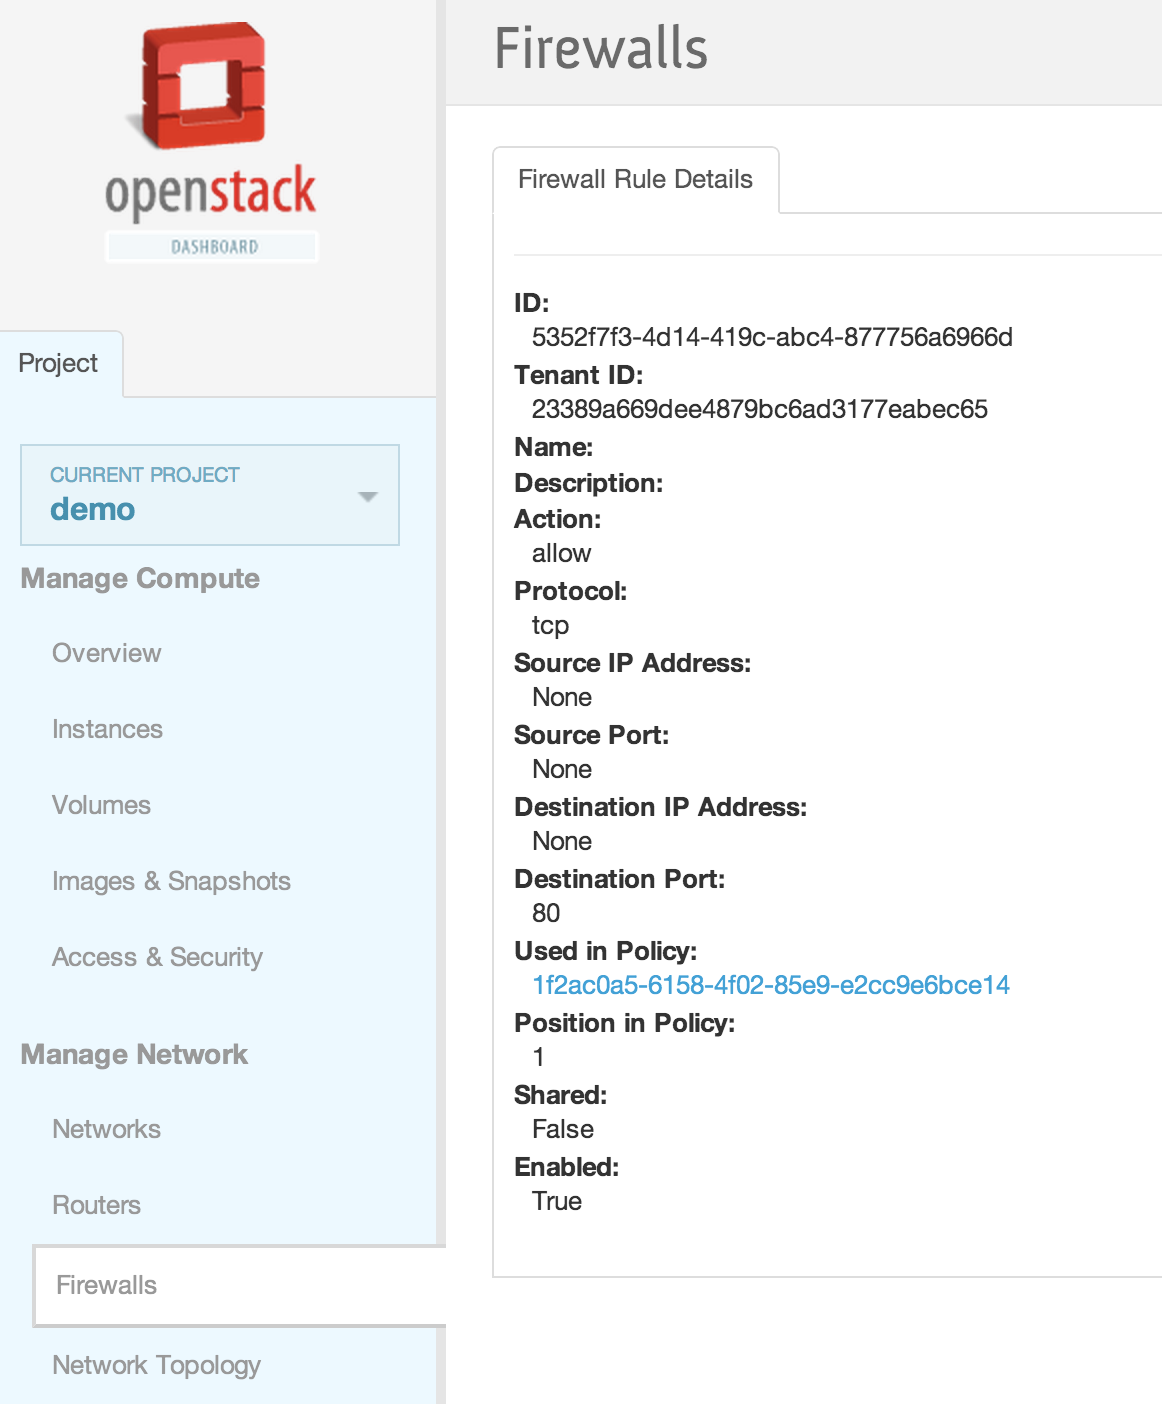Click the firewall rule ID value
Viewport: 1162px width, 1404px height.
click(x=772, y=337)
